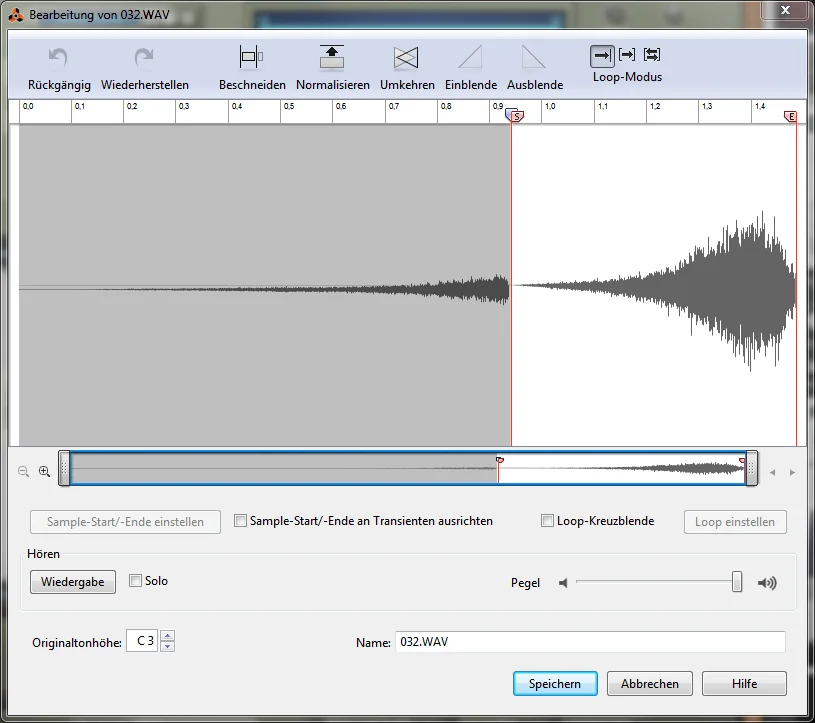815x723 pixels.
Task: Click the Wiederherstellen redo icon
Action: pyautogui.click(x=144, y=57)
